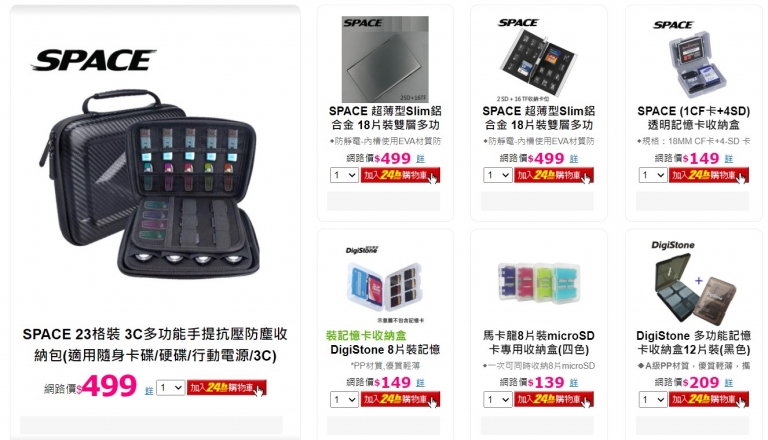
Task: Open quantity dropdown for 馬卡龍 $139 item
Action: click(x=498, y=399)
